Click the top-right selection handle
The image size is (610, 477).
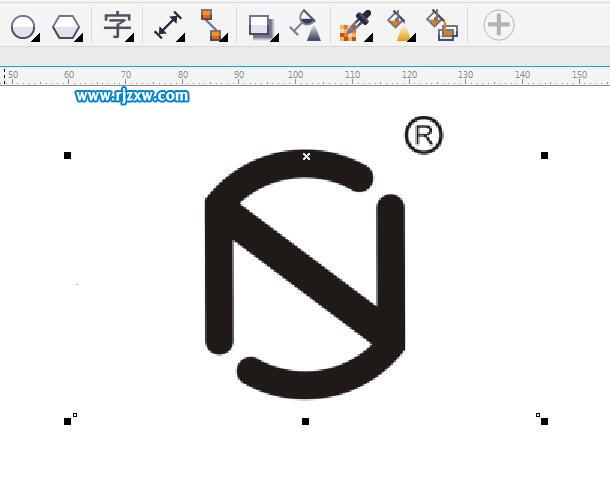544,156
